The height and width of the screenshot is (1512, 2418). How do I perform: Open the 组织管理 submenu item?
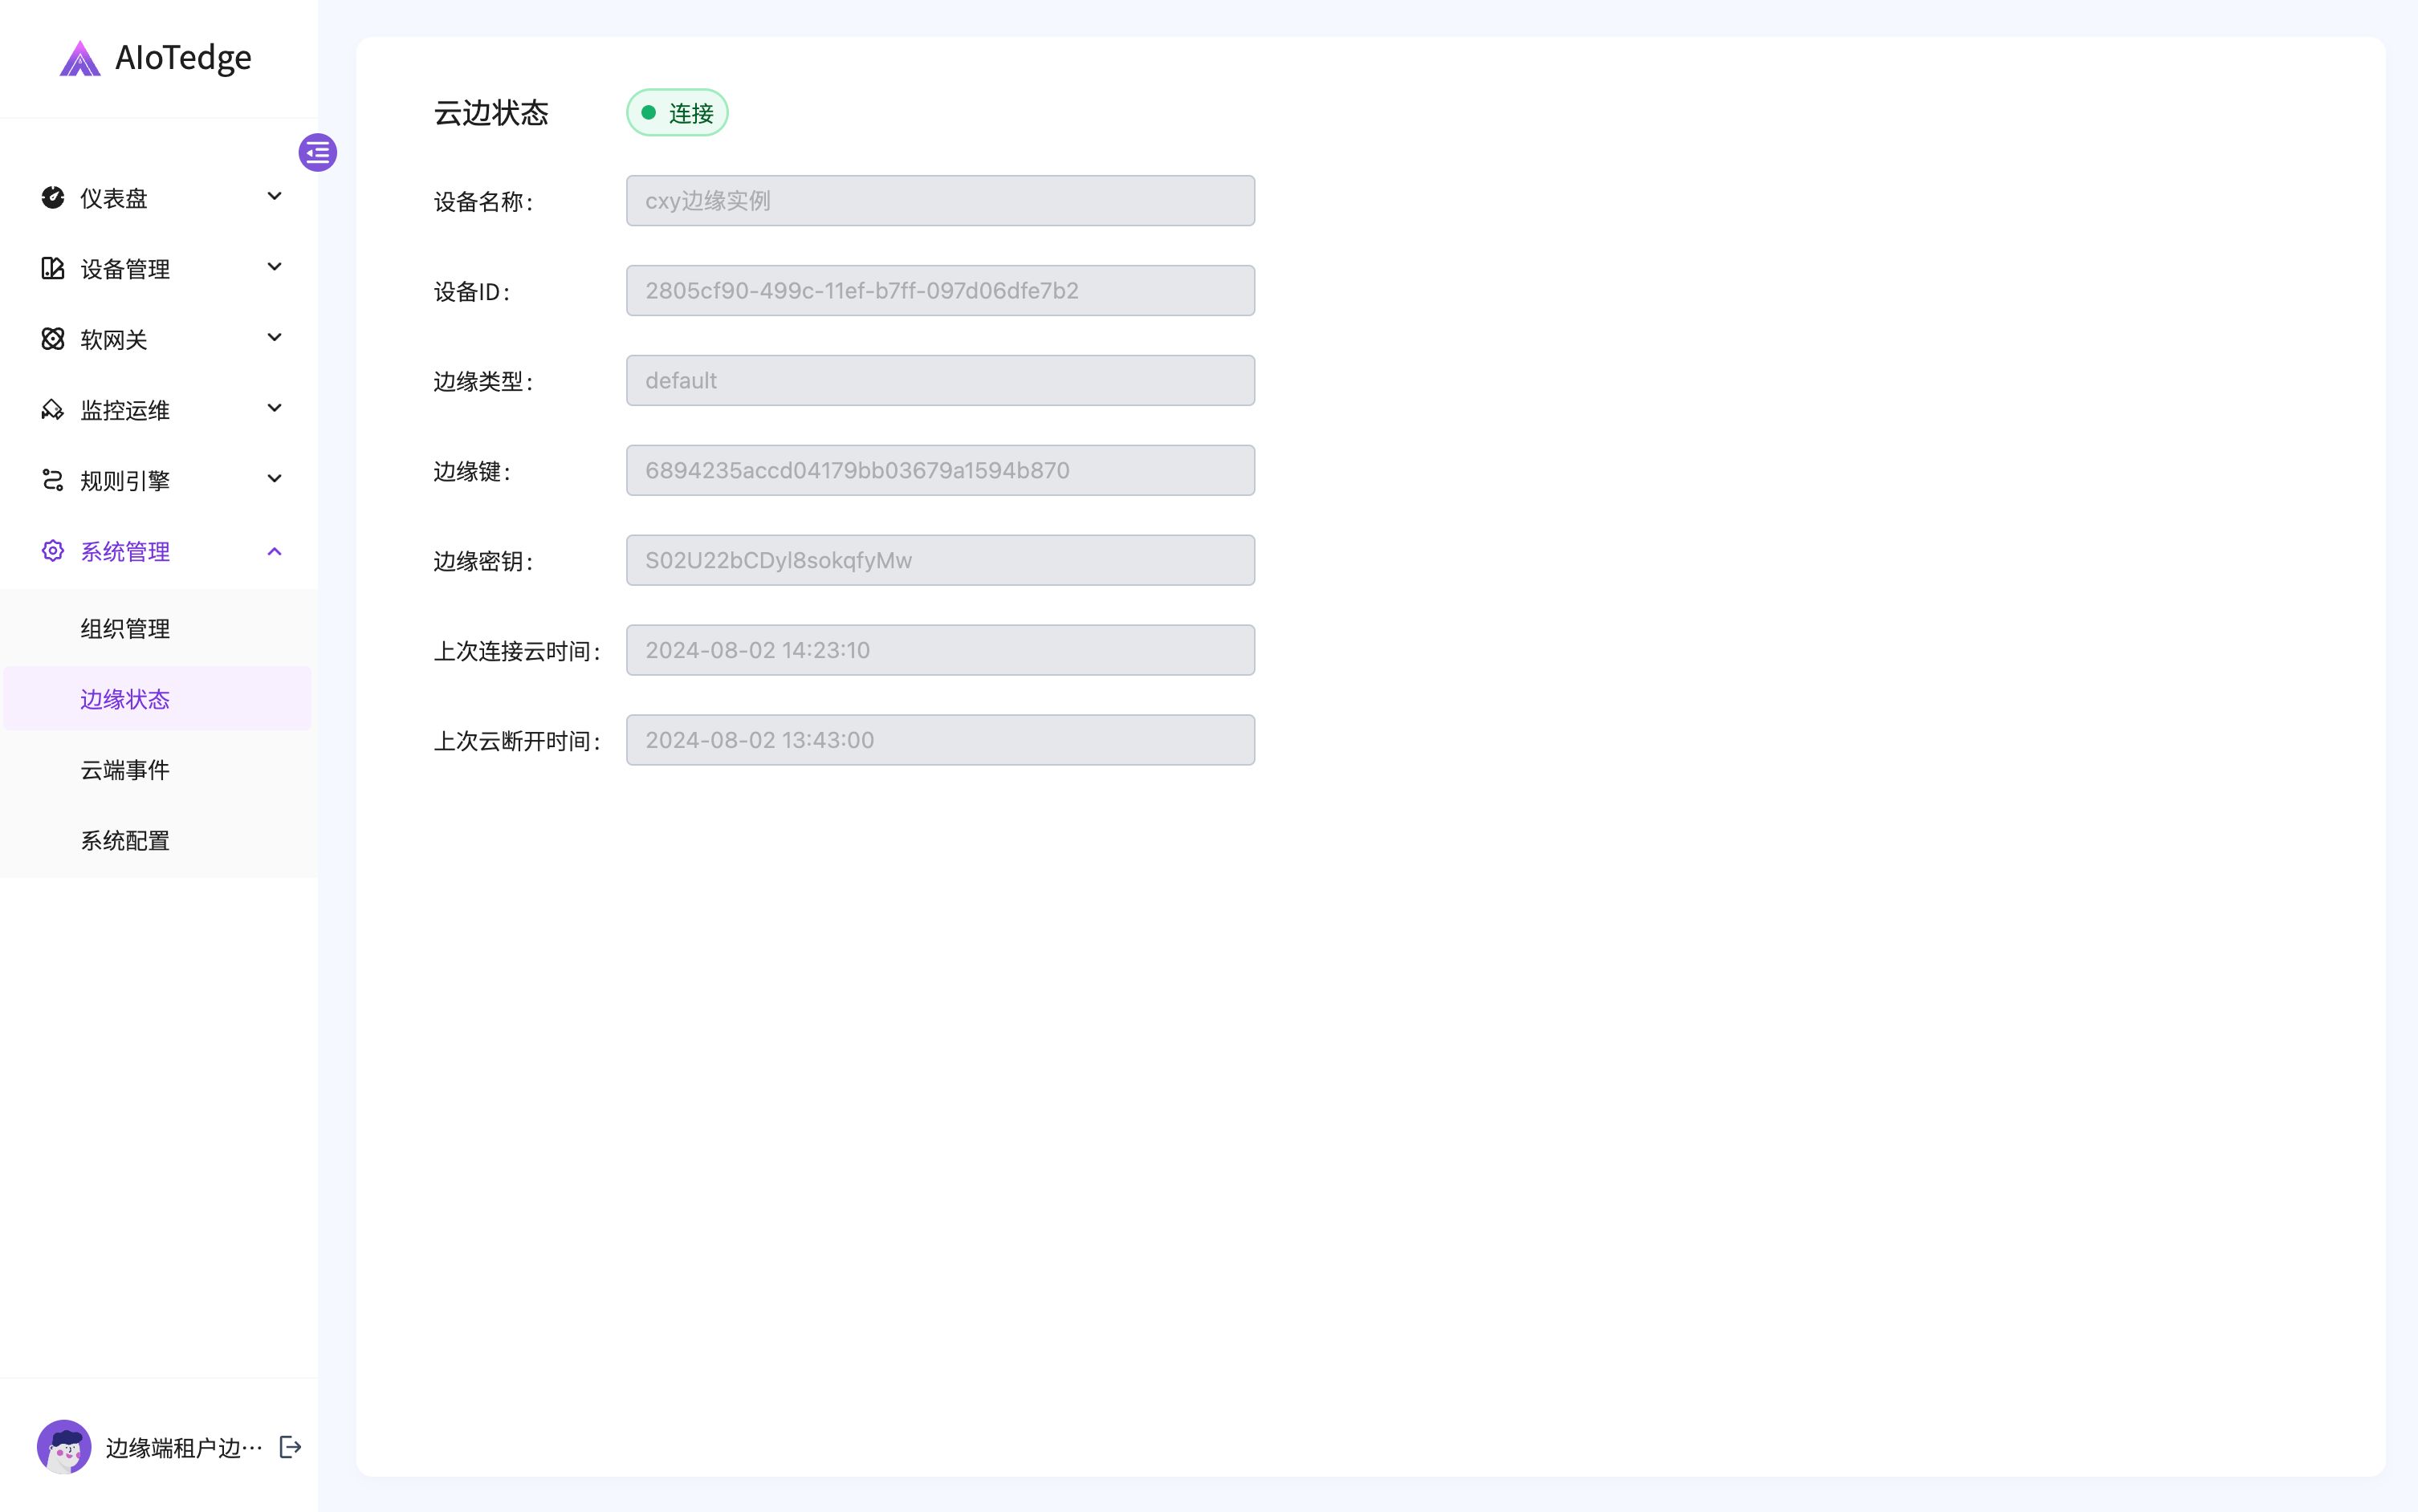[x=125, y=629]
